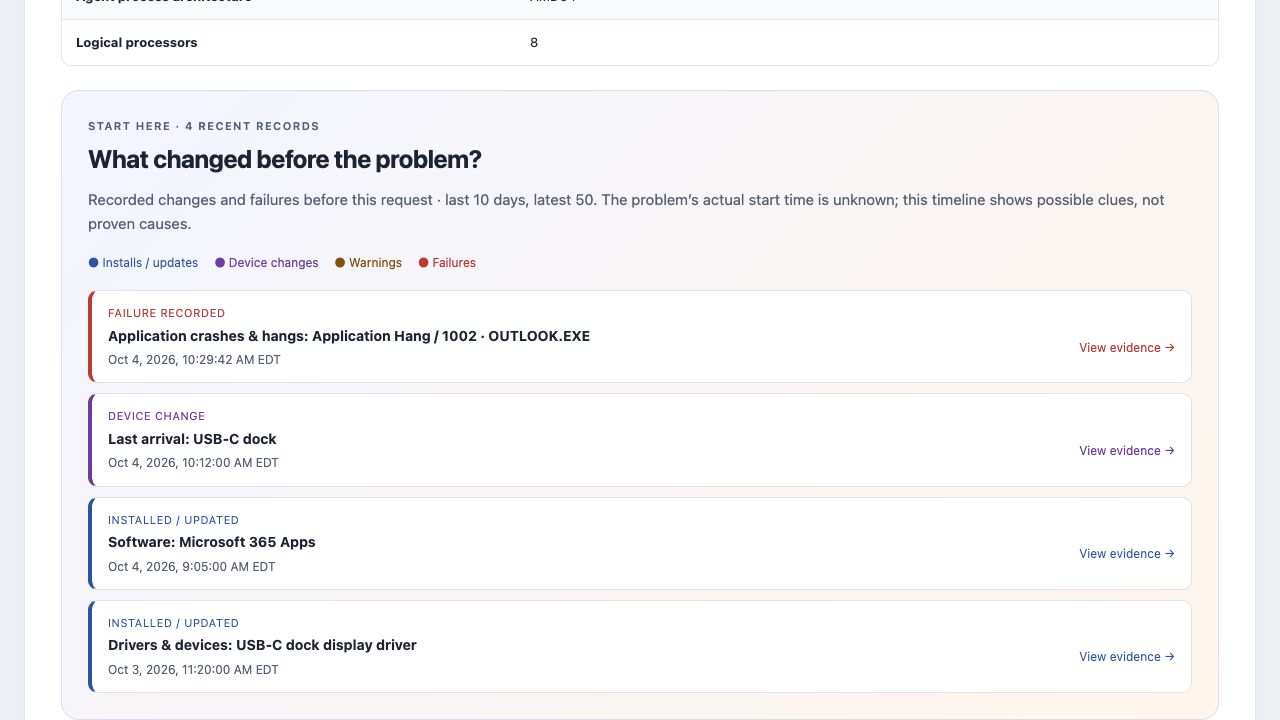Open View evidence for Microsoft 365 Apps
The height and width of the screenshot is (720, 1280).
click(x=1127, y=554)
